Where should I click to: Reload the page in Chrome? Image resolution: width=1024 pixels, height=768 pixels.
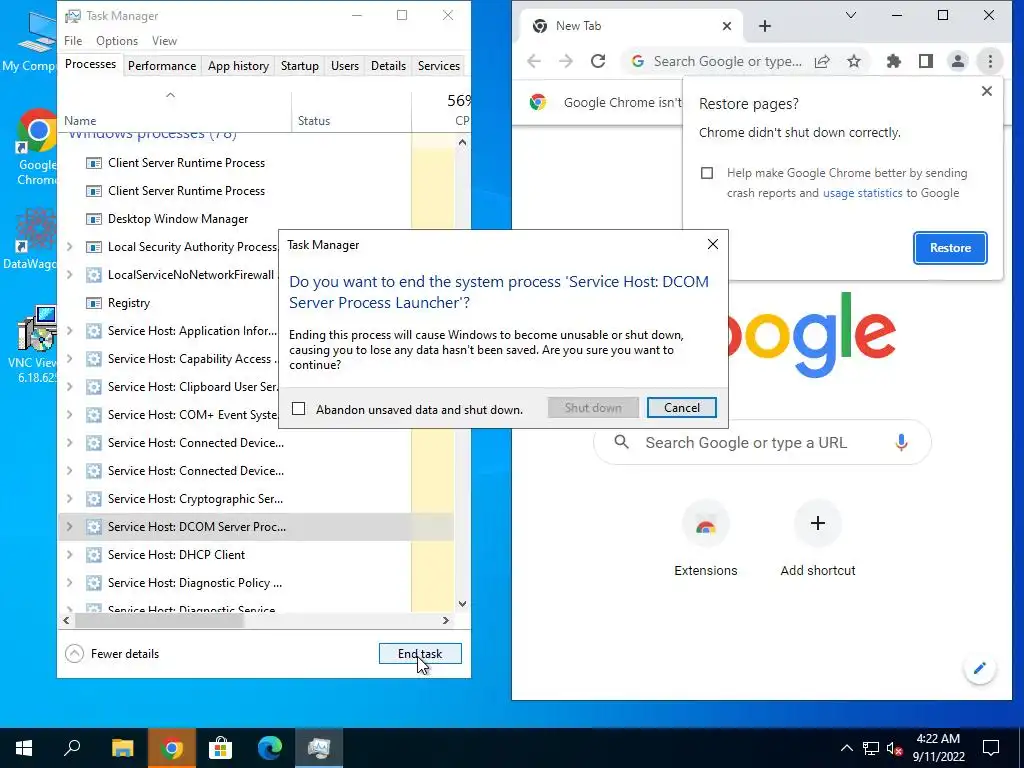click(598, 61)
